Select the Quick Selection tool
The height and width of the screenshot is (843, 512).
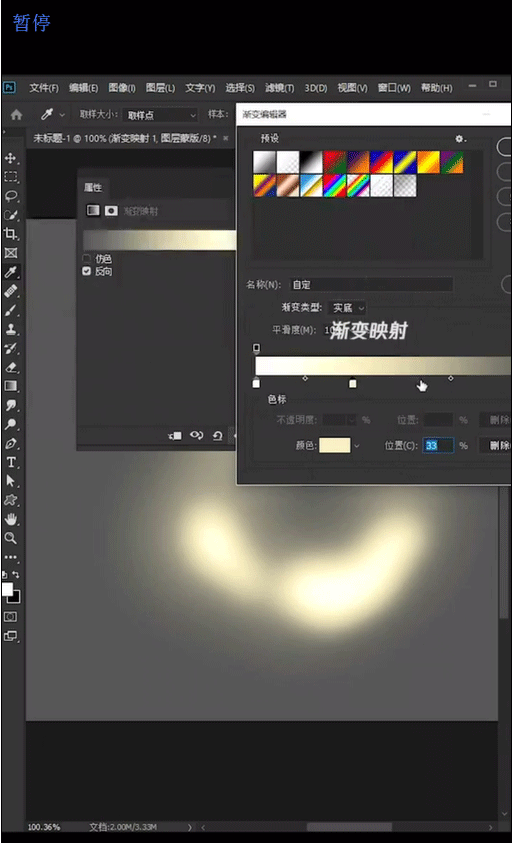10,215
